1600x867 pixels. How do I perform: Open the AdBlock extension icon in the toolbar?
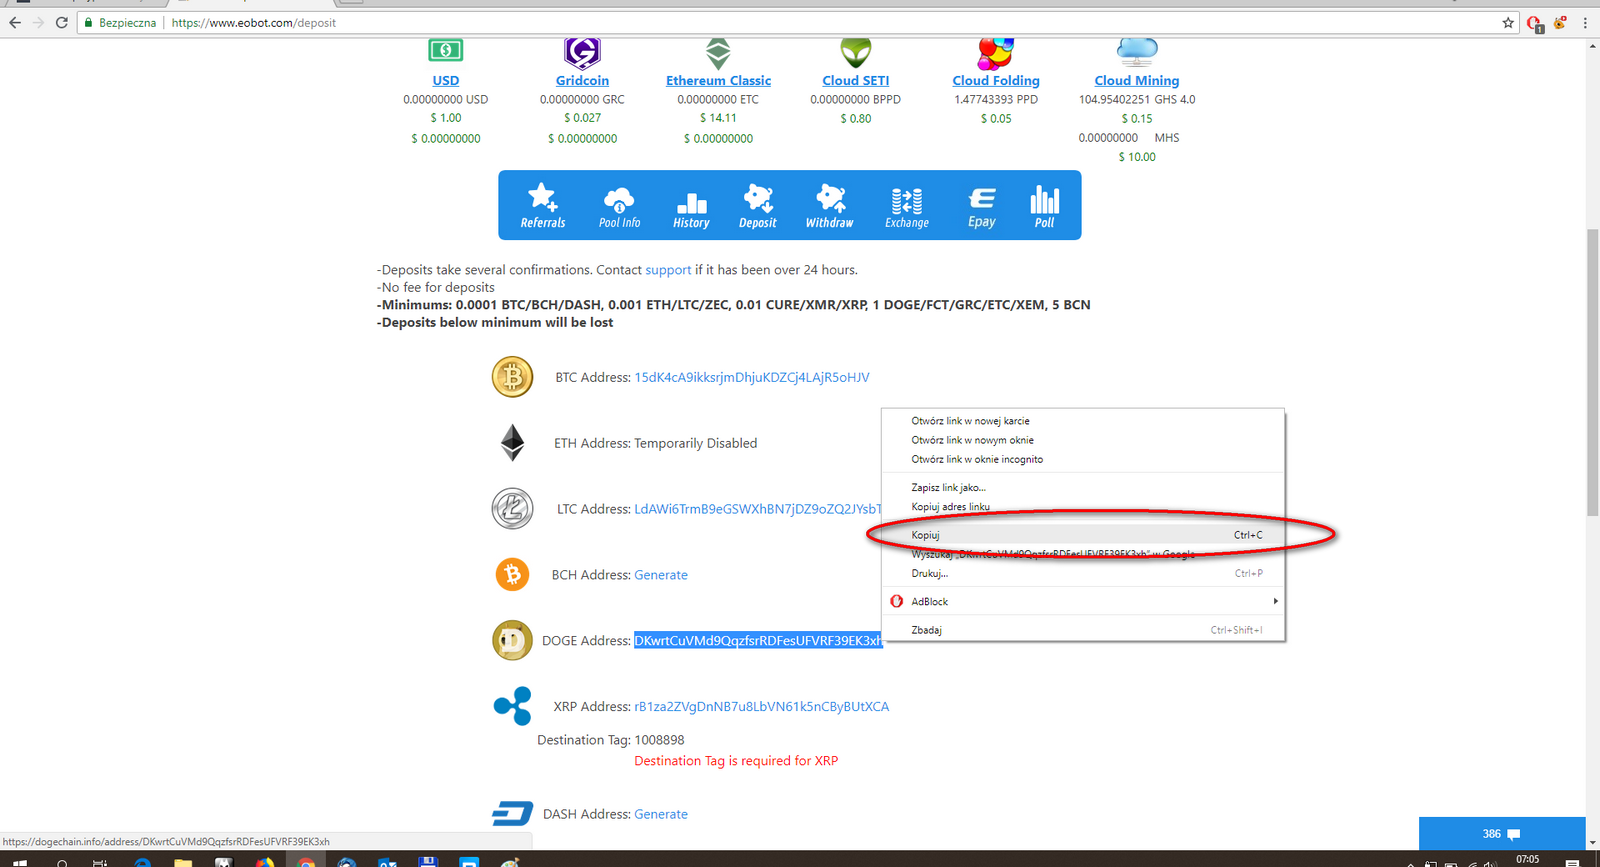coord(1535,23)
